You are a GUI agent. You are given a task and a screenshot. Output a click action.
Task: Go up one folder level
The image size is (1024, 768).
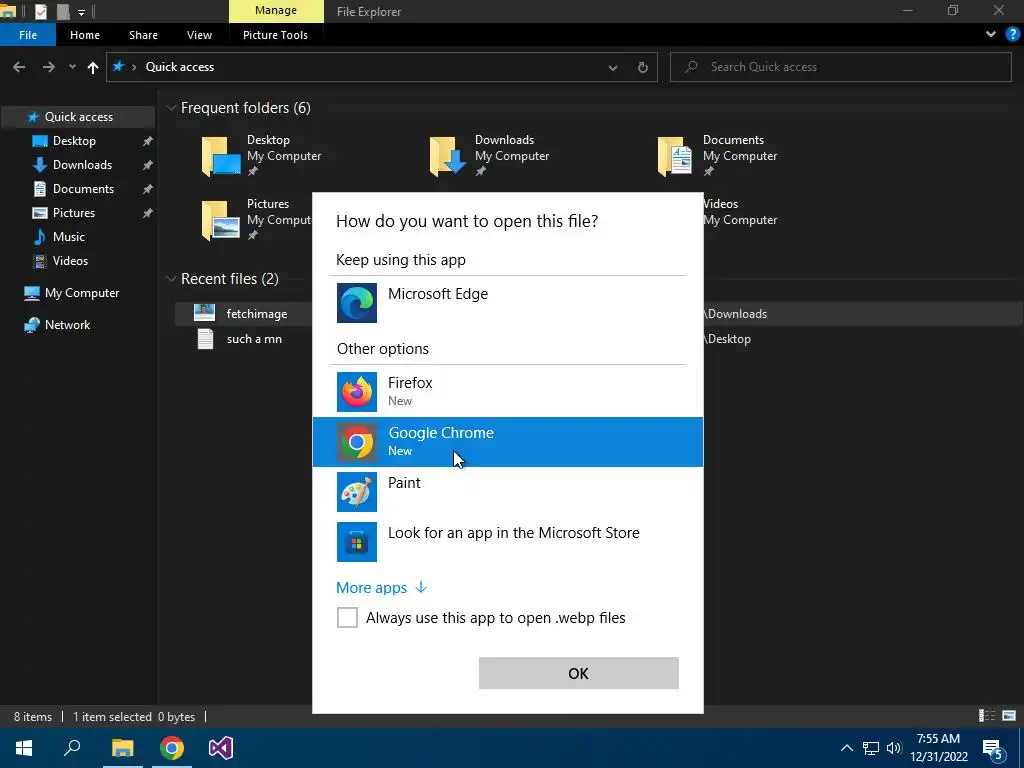pyautogui.click(x=93, y=67)
